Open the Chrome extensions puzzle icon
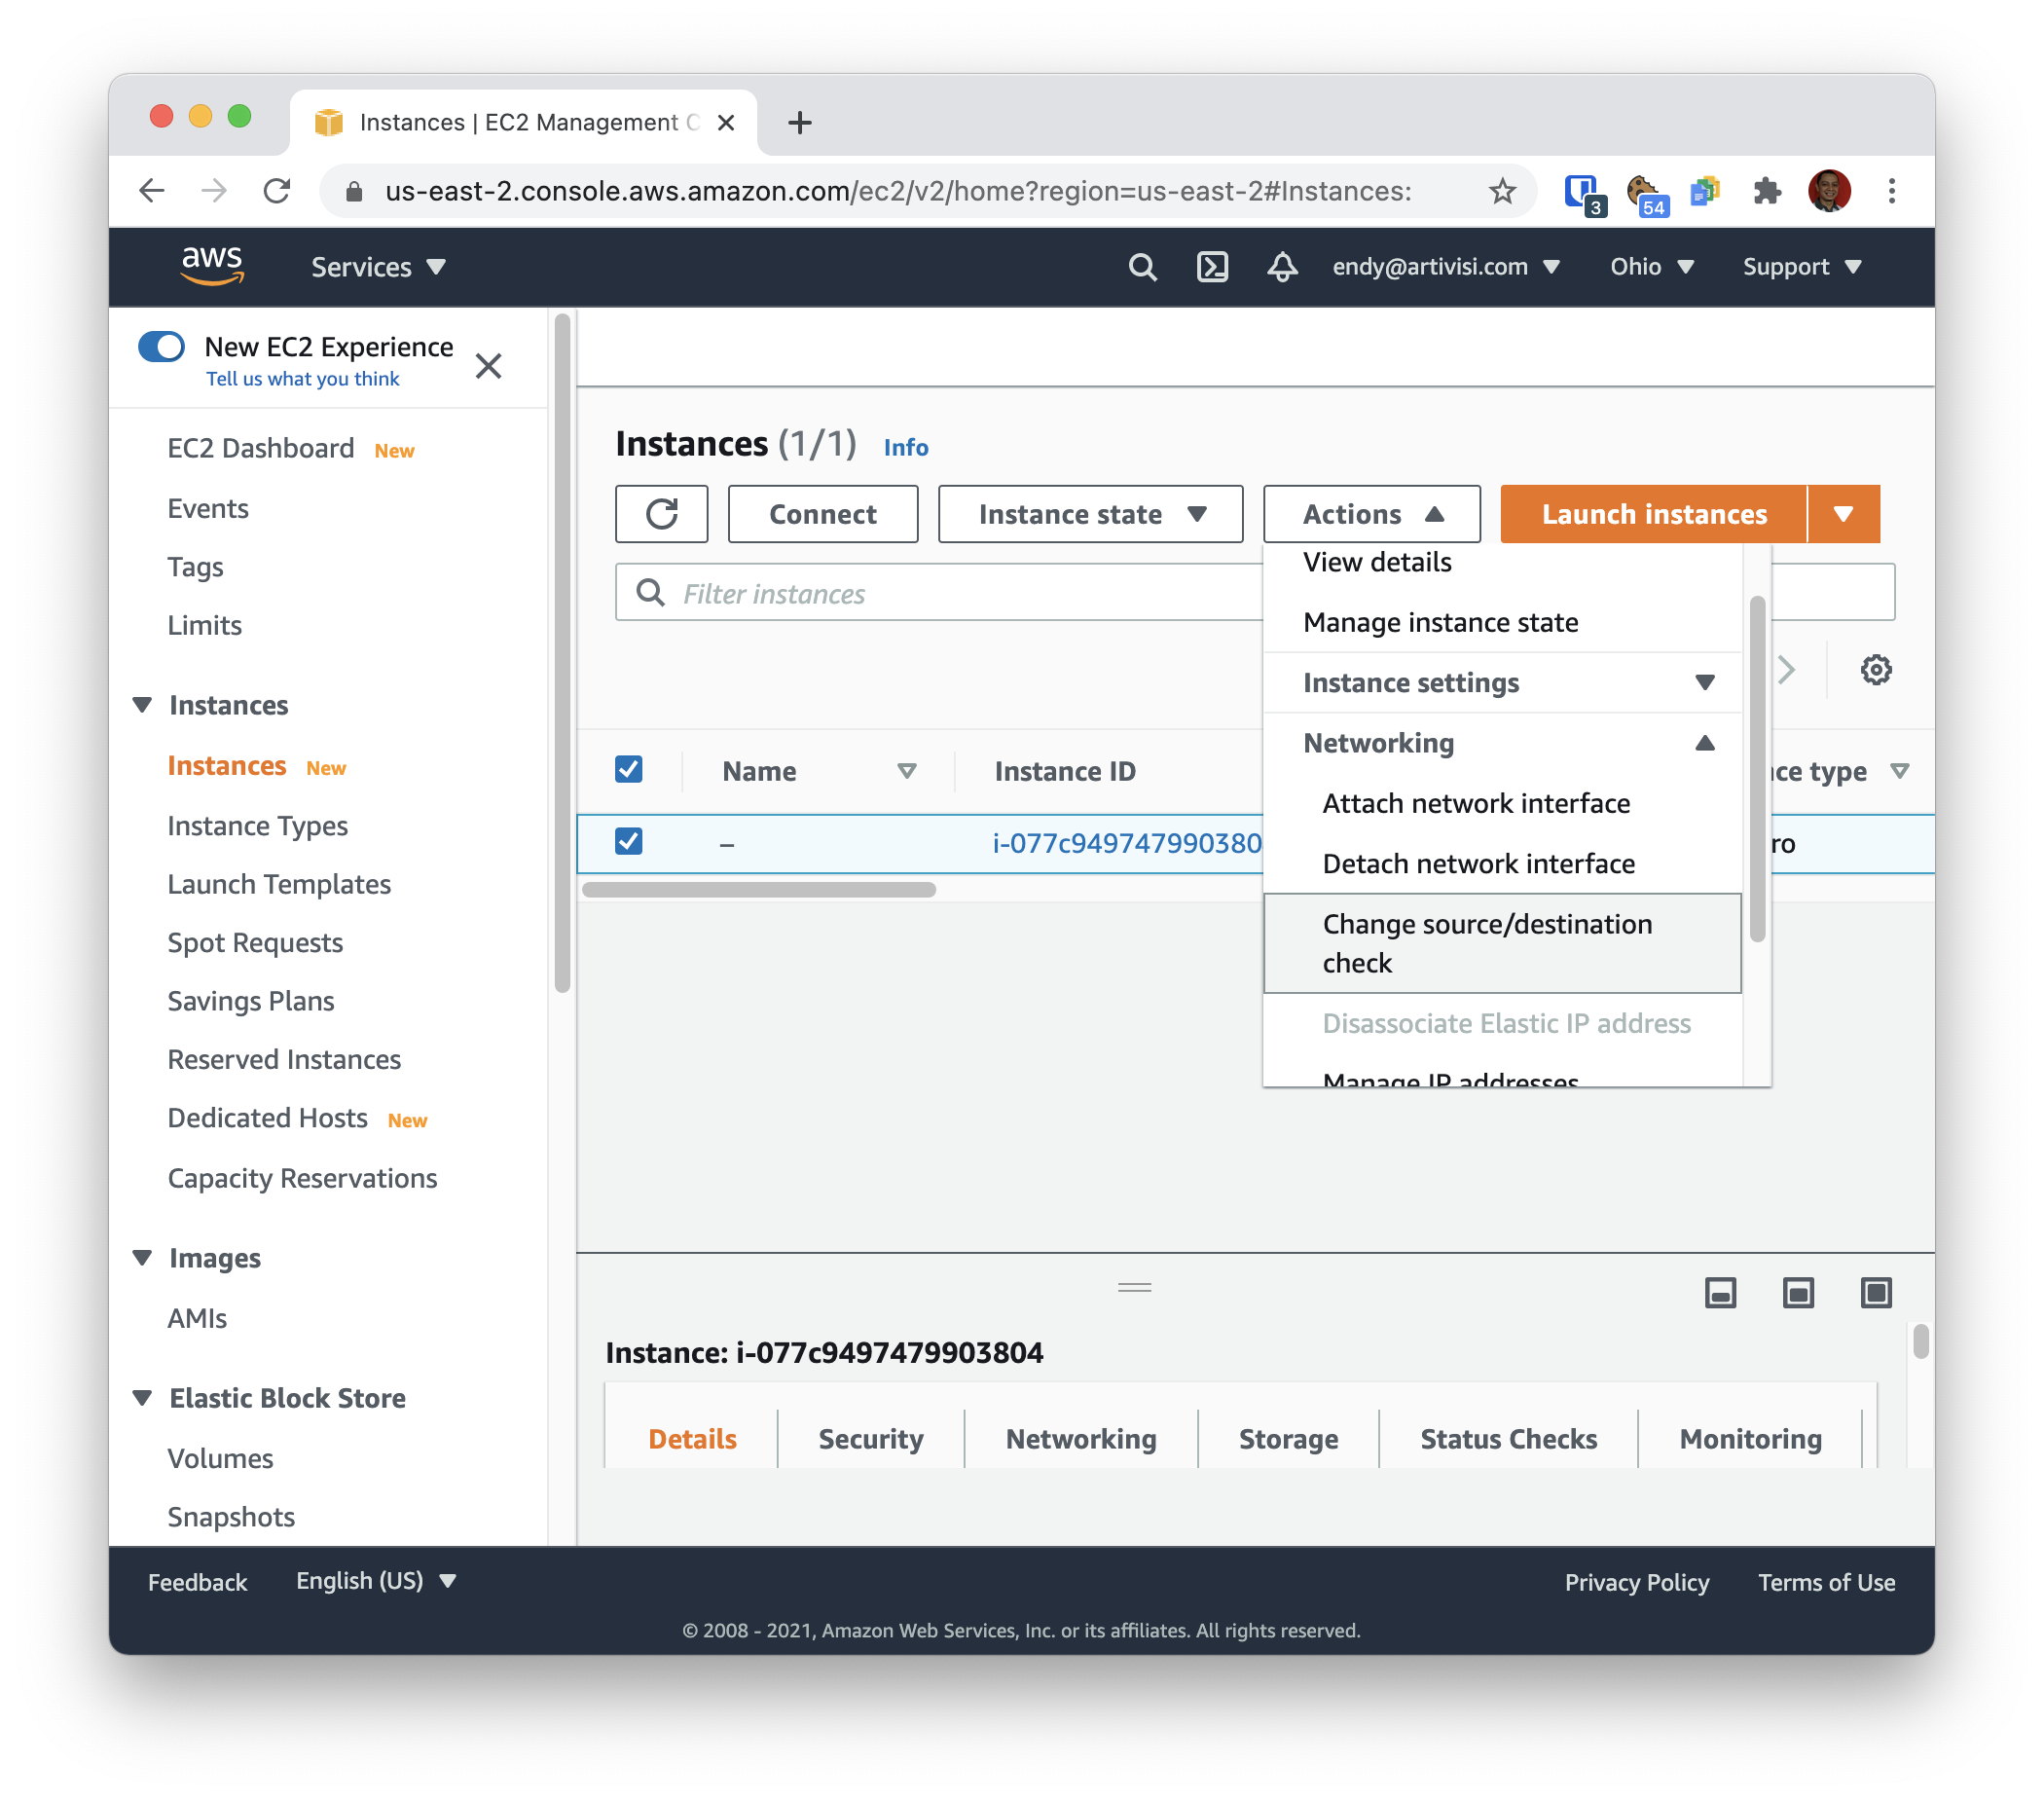2044x1799 pixels. [x=1767, y=191]
